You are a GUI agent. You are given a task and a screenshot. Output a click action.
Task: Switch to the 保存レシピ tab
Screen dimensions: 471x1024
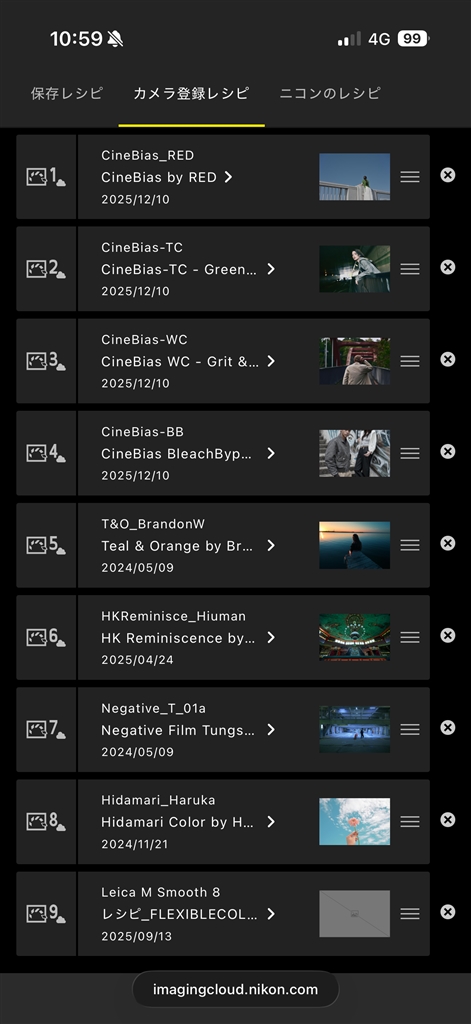point(67,93)
